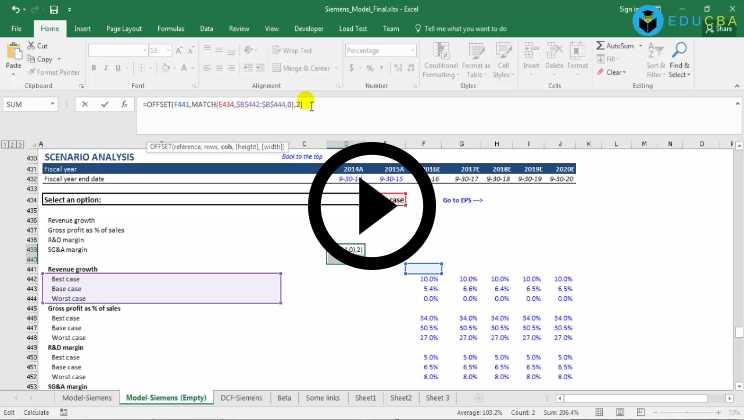Click the Find & Select magnifier icon
The height and width of the screenshot is (420, 744).
679,52
